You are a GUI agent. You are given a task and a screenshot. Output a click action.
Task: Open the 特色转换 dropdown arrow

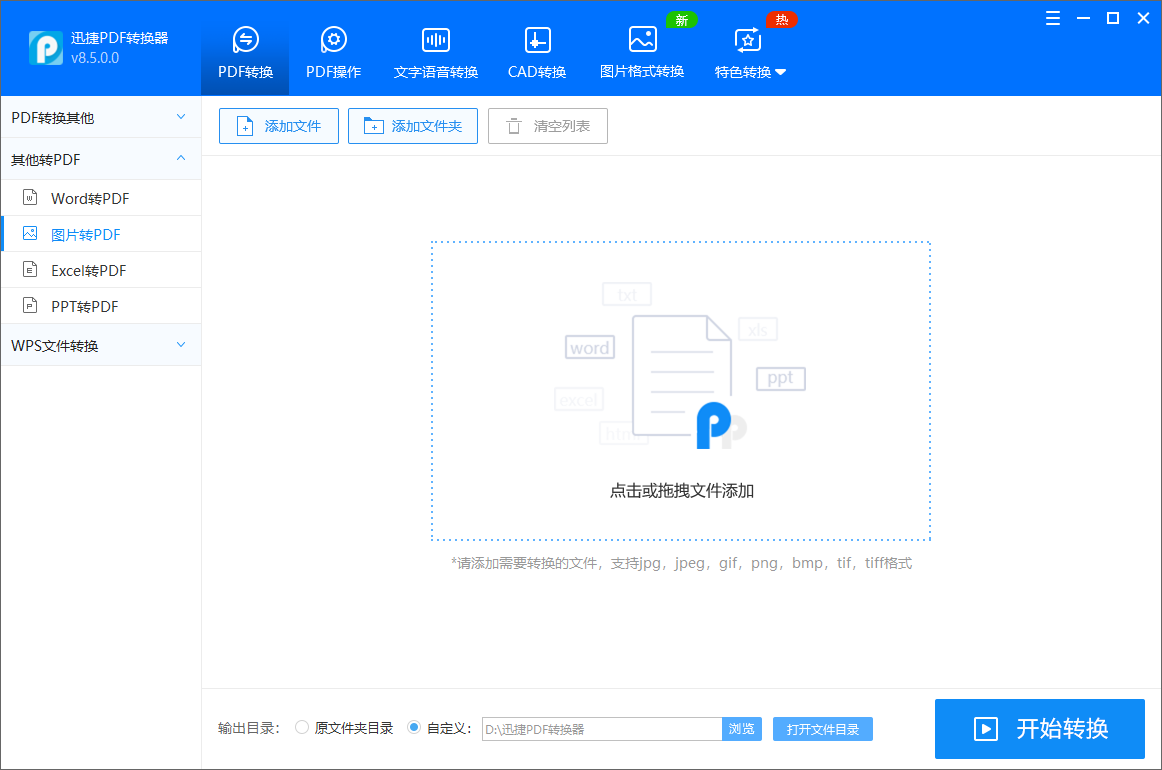pyautogui.click(x=780, y=72)
